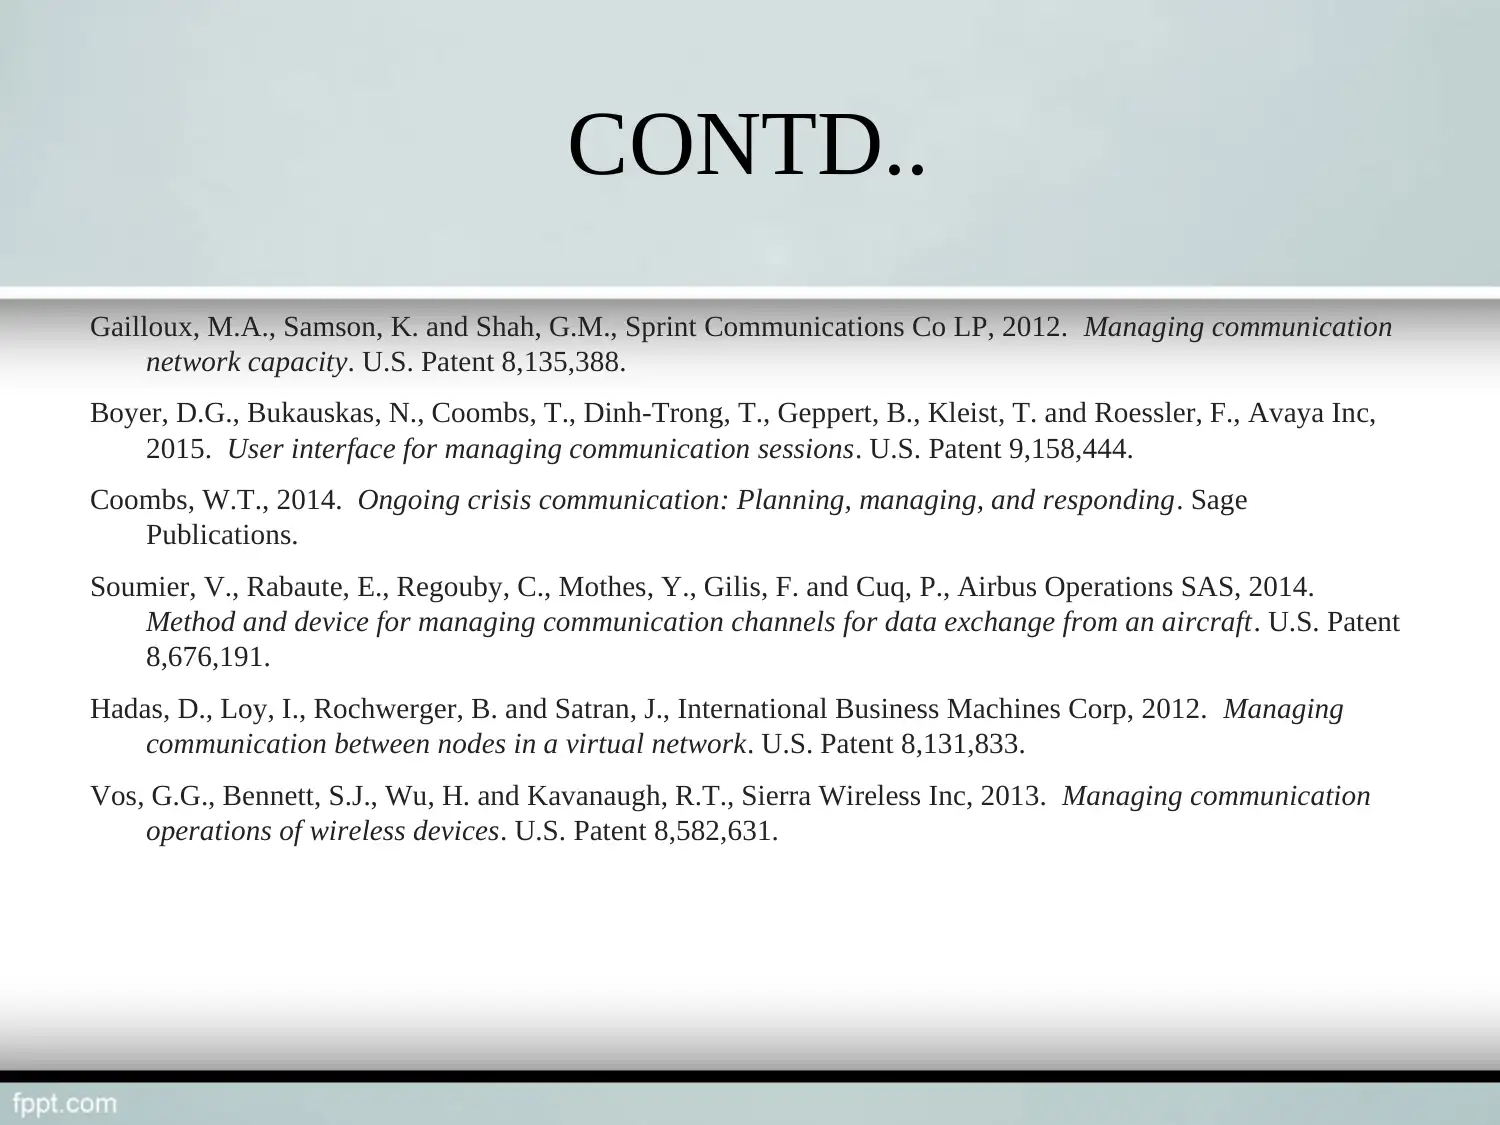
Task: Click the Soumier, V. reference entry
Action: [745, 621]
